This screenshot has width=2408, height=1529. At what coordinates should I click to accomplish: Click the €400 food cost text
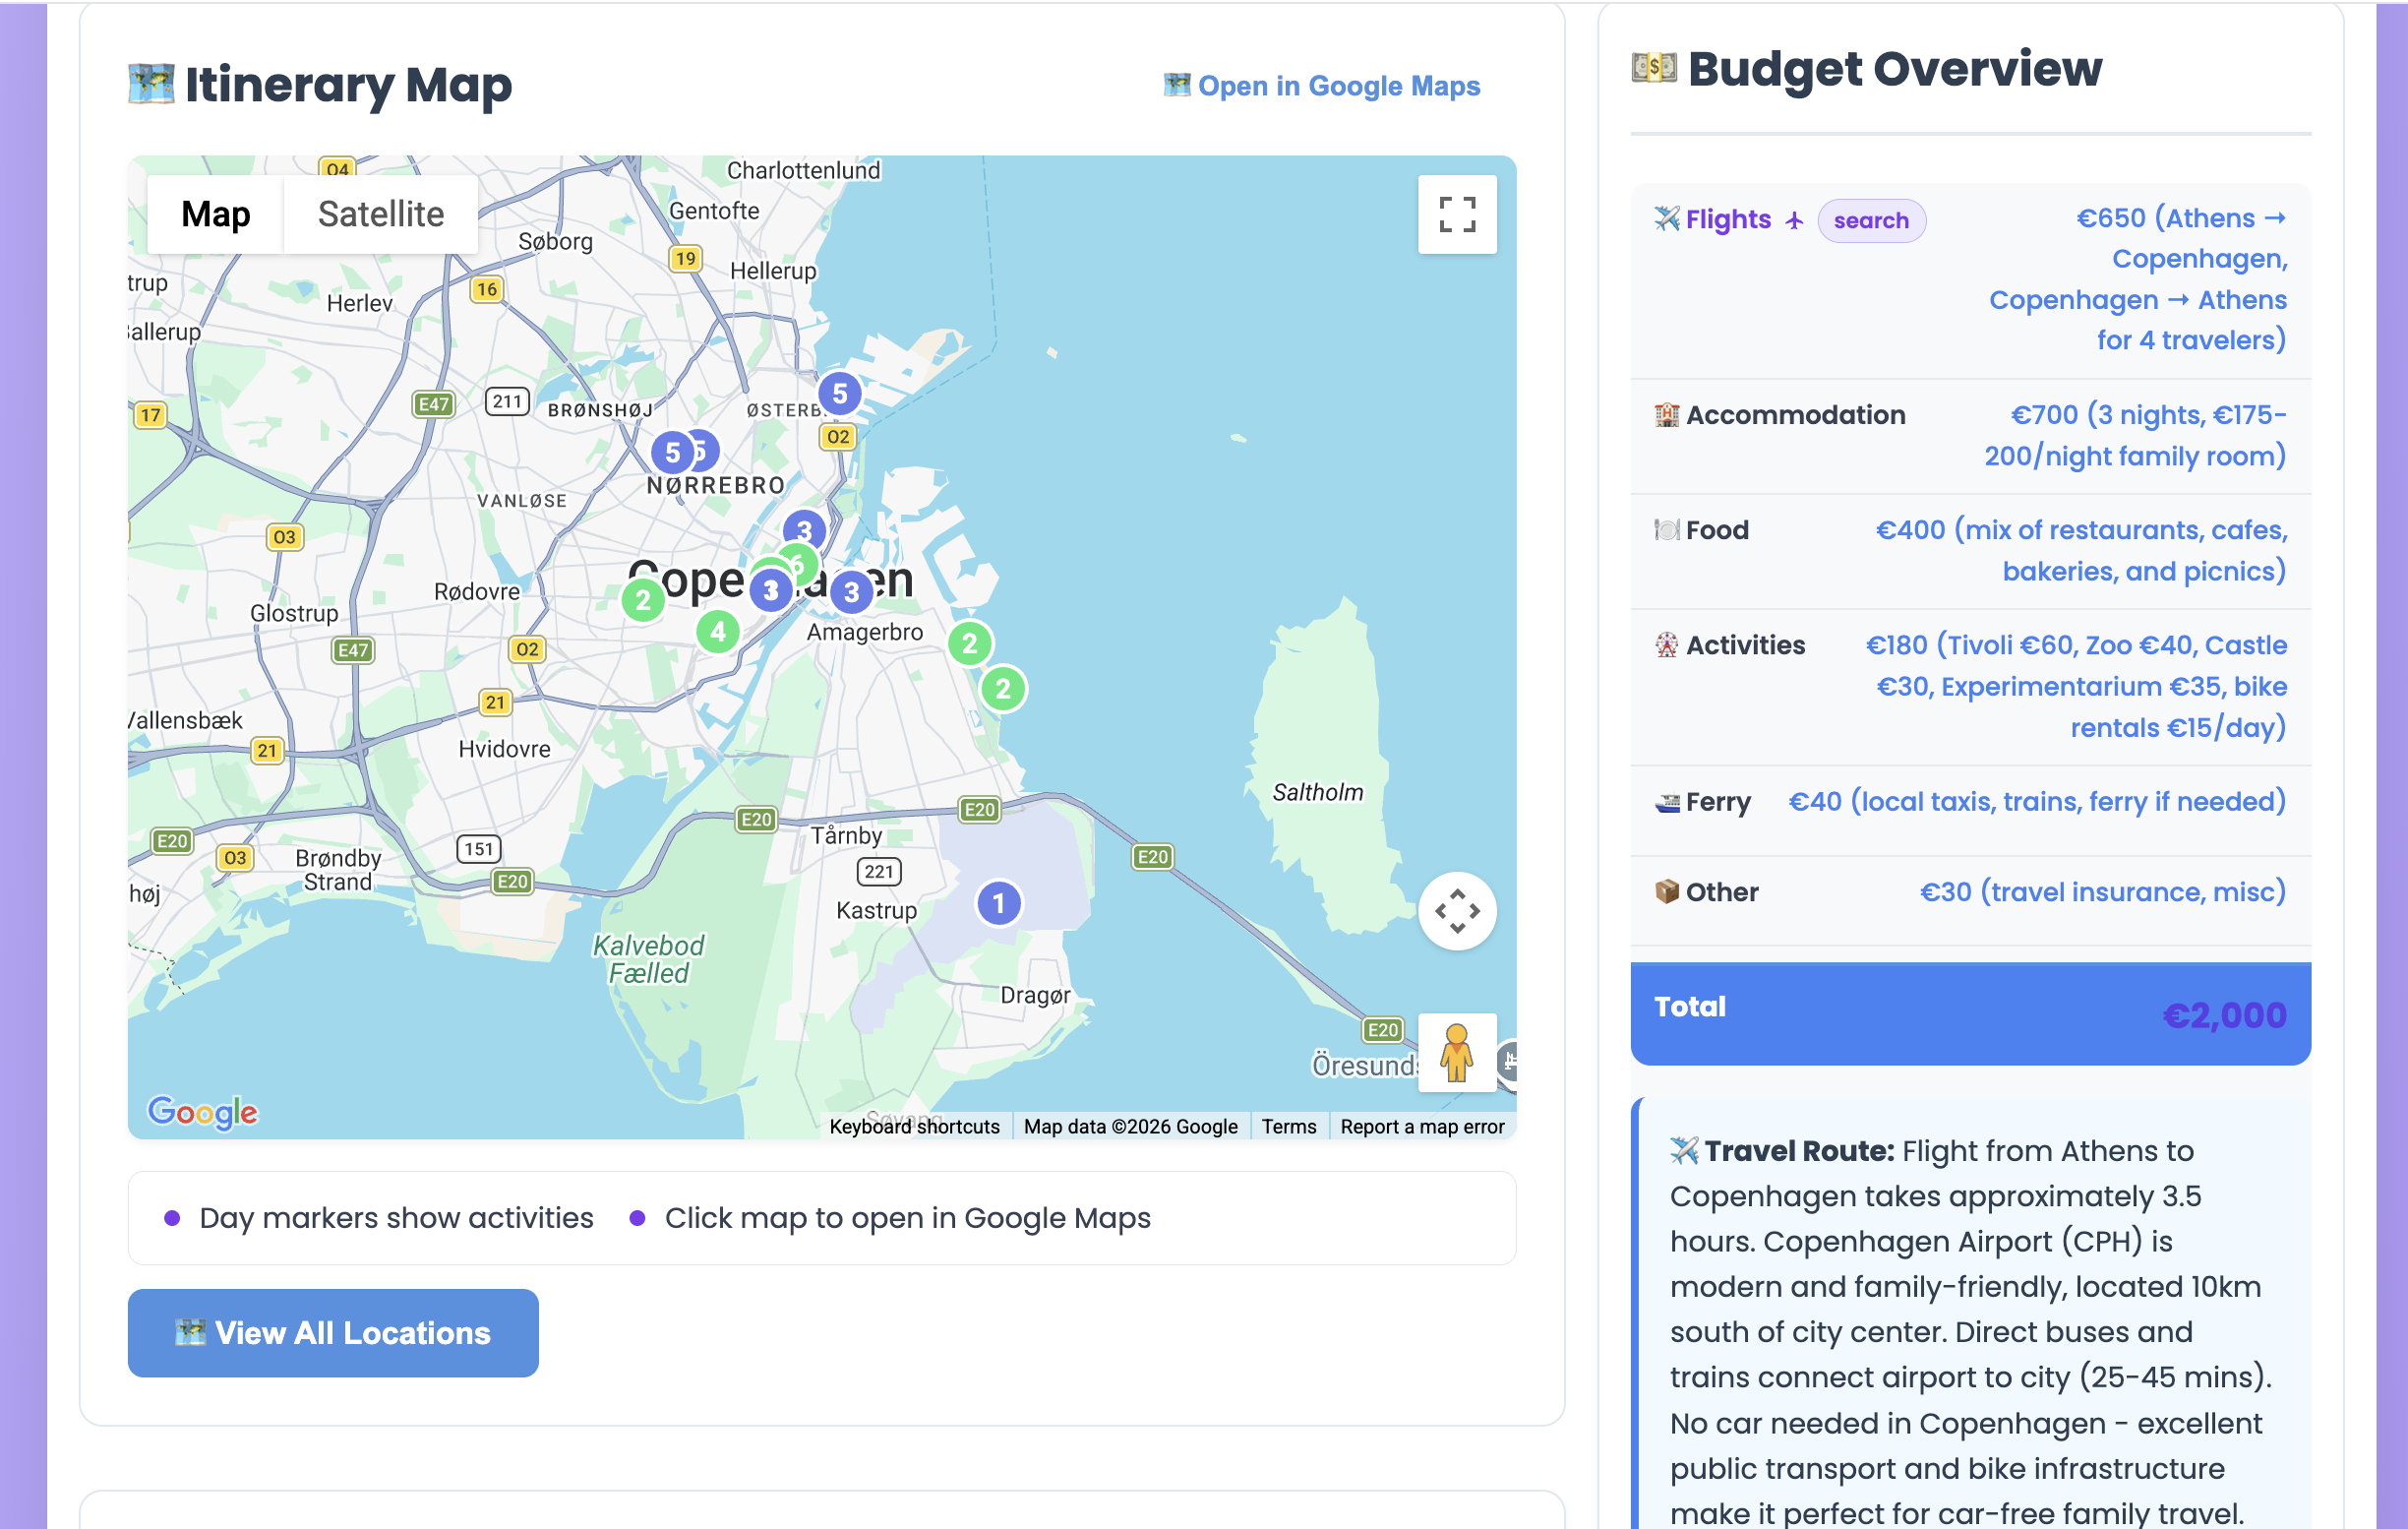2082,550
